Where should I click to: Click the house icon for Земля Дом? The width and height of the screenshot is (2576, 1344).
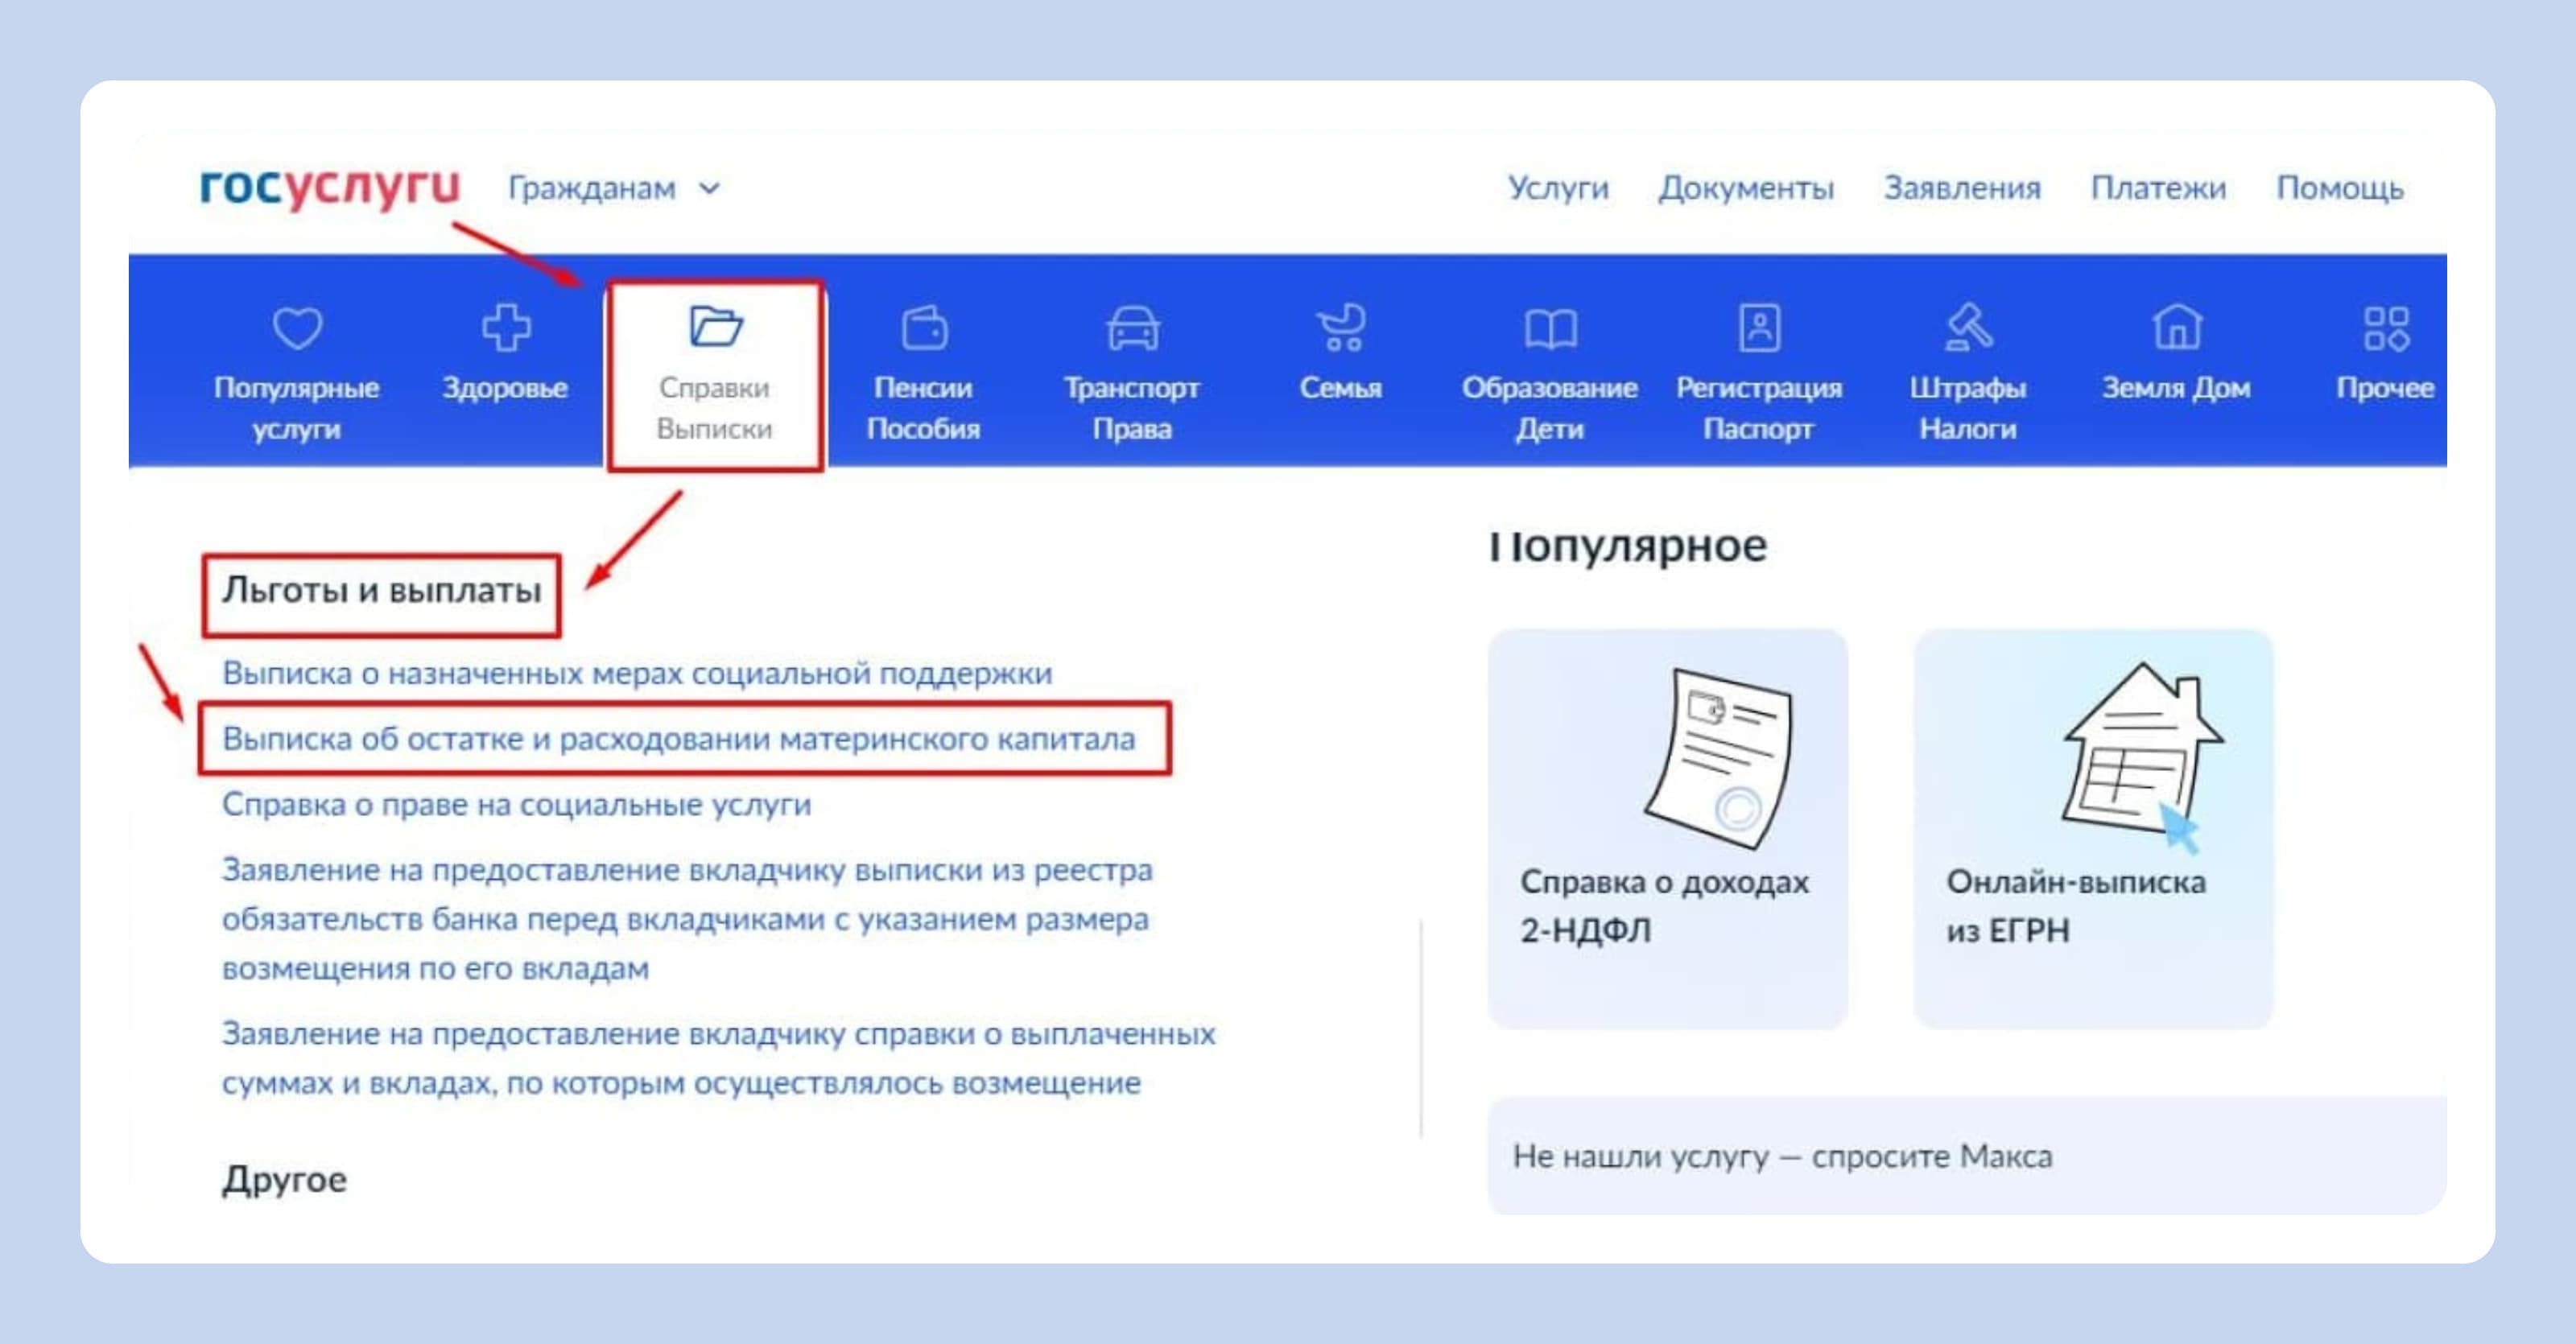(x=2177, y=328)
